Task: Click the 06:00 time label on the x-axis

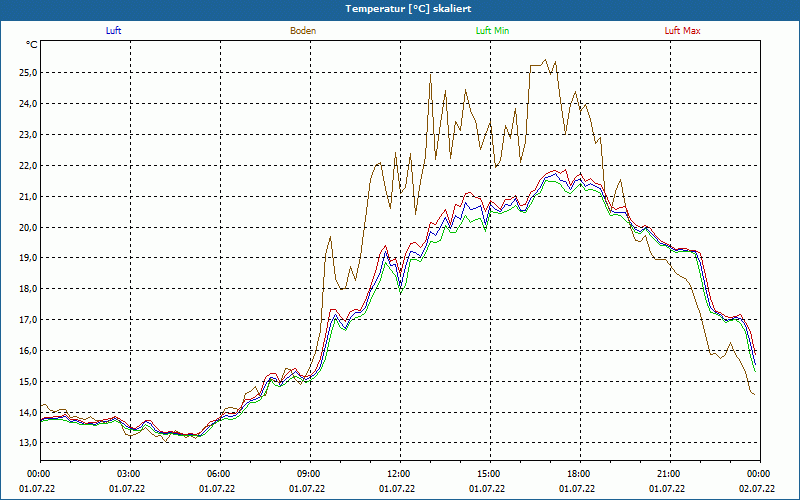Action: (x=220, y=474)
